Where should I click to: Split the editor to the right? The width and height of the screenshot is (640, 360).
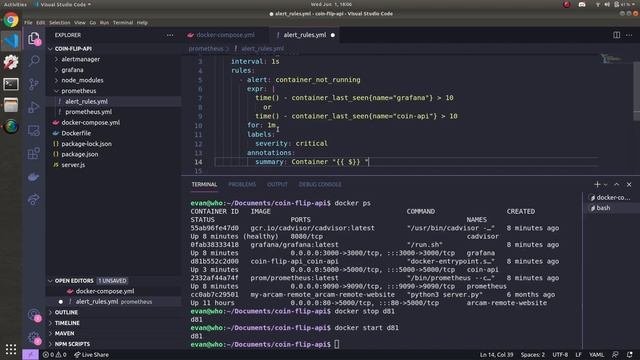(616, 35)
